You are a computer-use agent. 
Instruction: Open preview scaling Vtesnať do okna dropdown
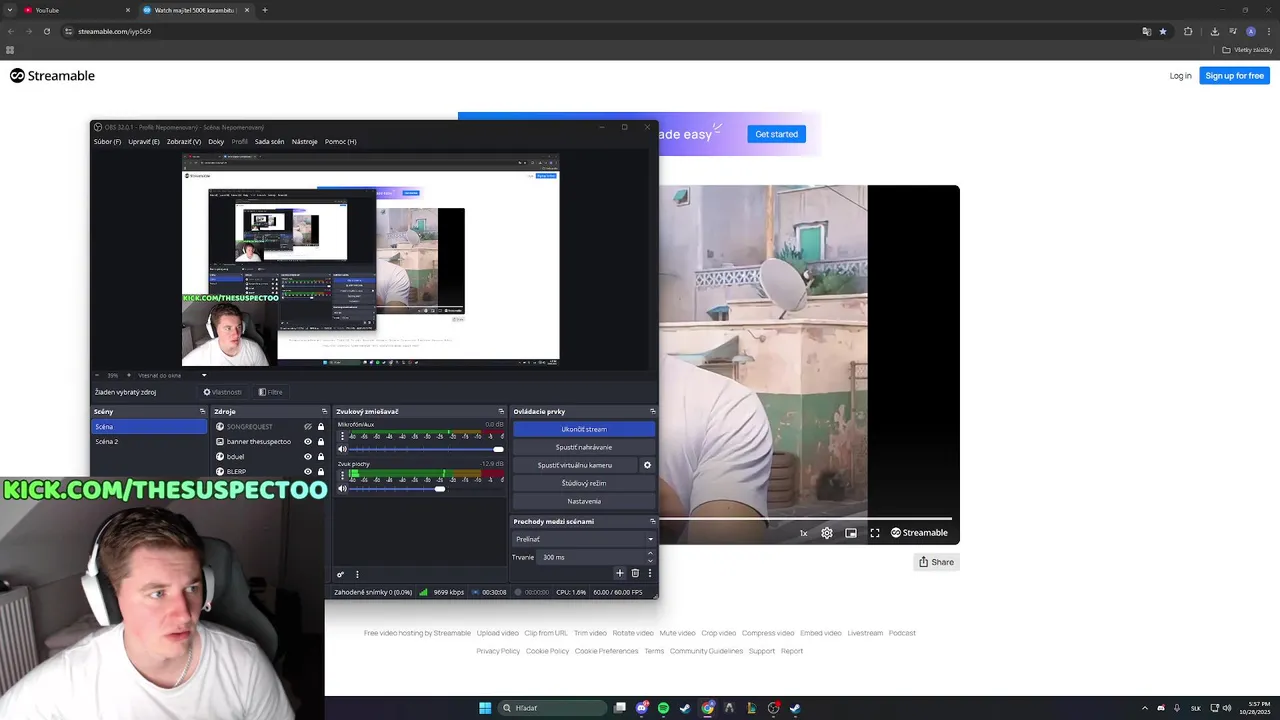(172, 375)
